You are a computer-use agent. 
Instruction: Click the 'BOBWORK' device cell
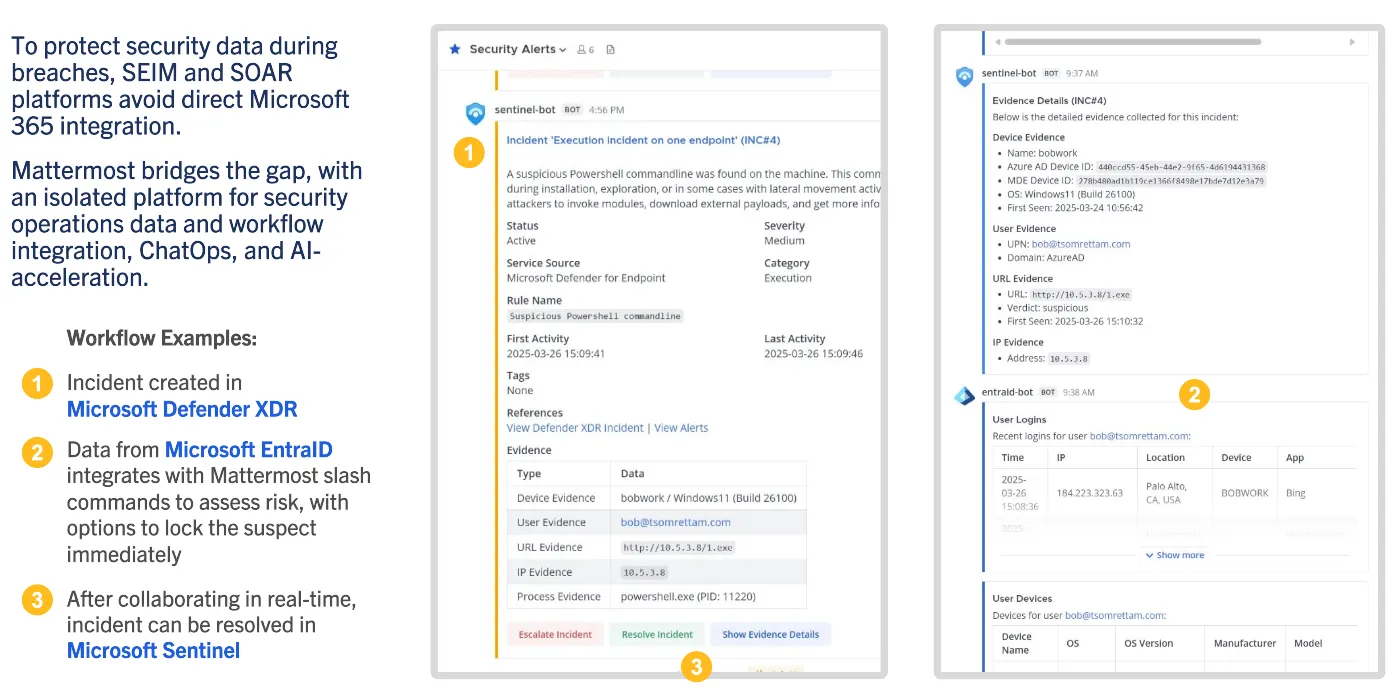[x=1243, y=493]
